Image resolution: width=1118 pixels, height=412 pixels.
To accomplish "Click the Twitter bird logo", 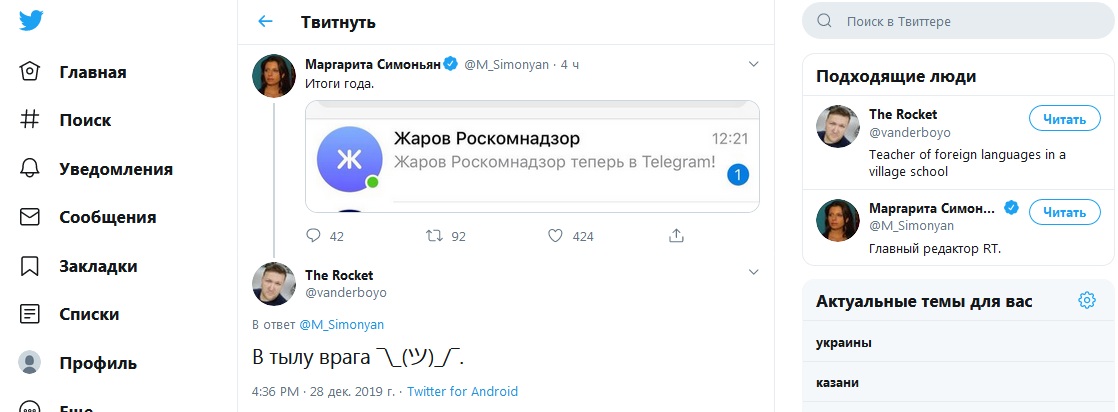I will pyautogui.click(x=30, y=20).
